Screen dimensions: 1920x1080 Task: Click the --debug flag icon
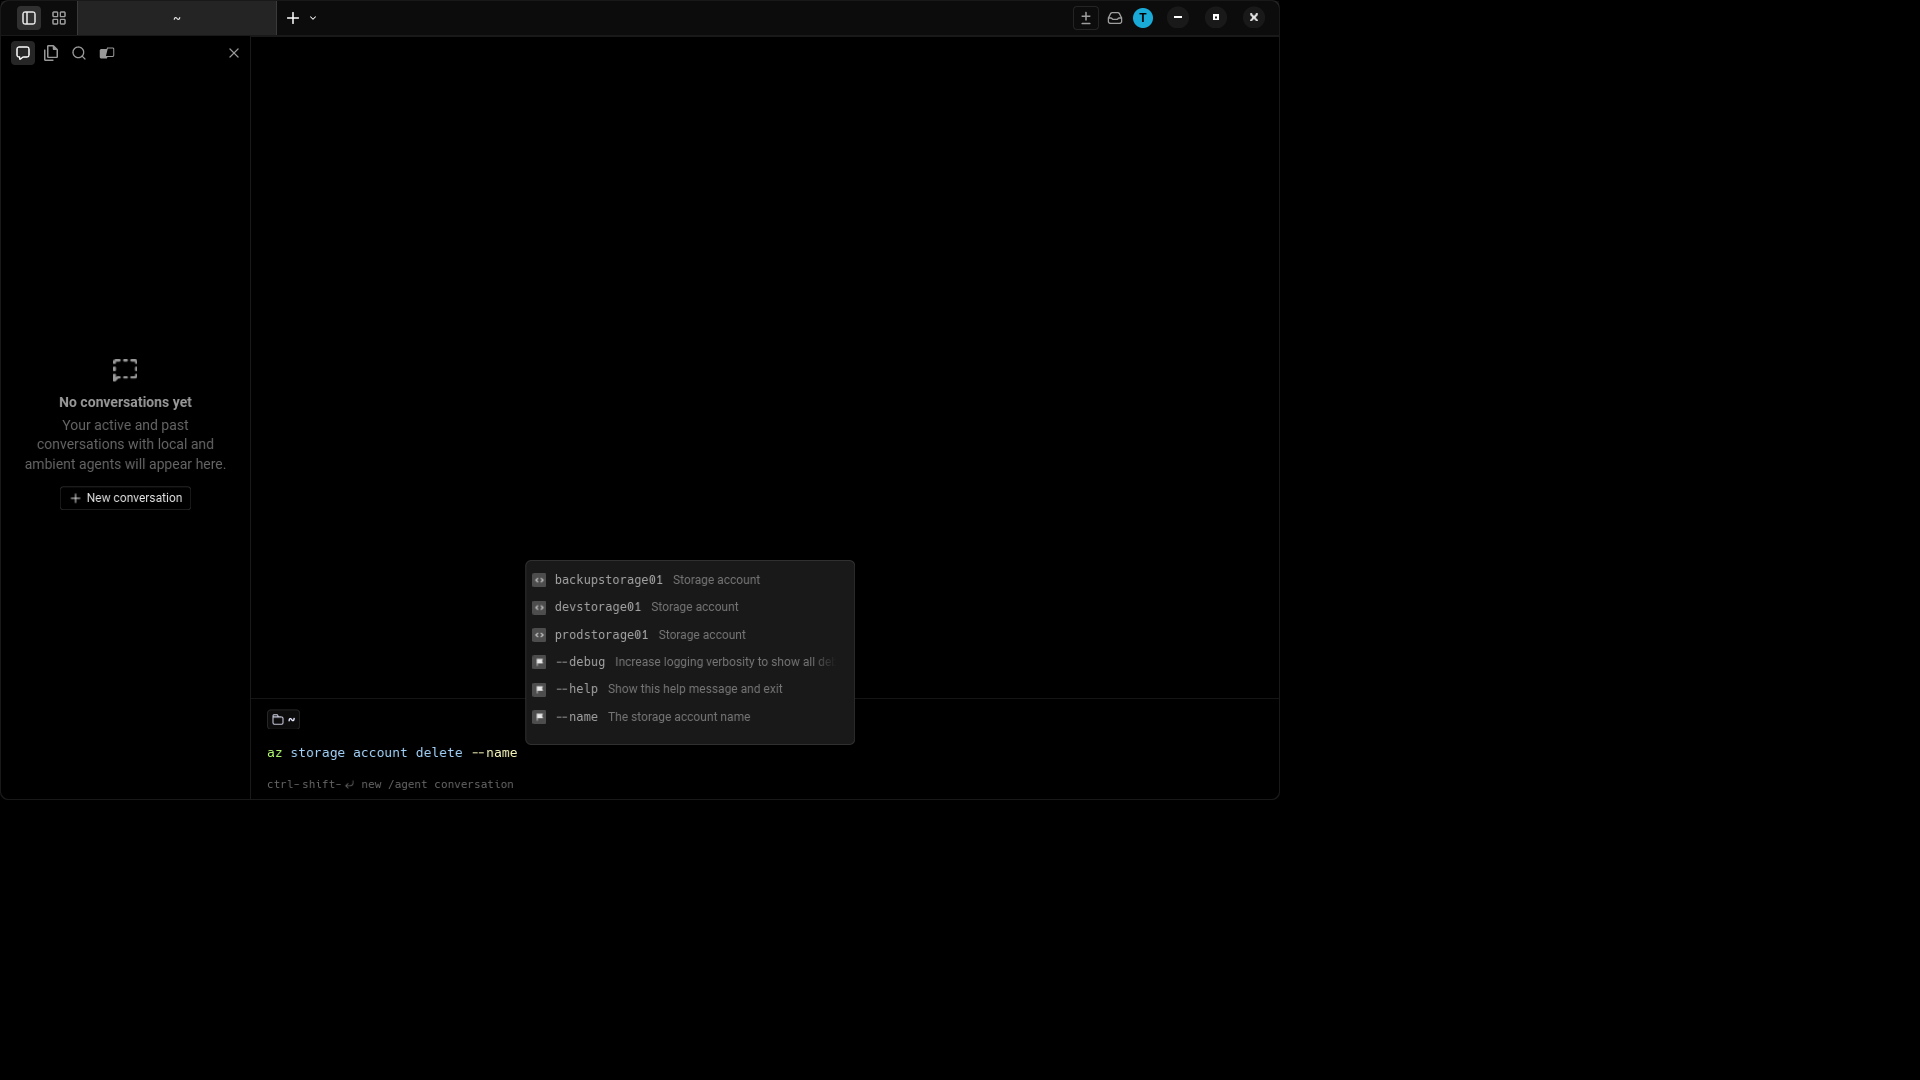(x=539, y=662)
